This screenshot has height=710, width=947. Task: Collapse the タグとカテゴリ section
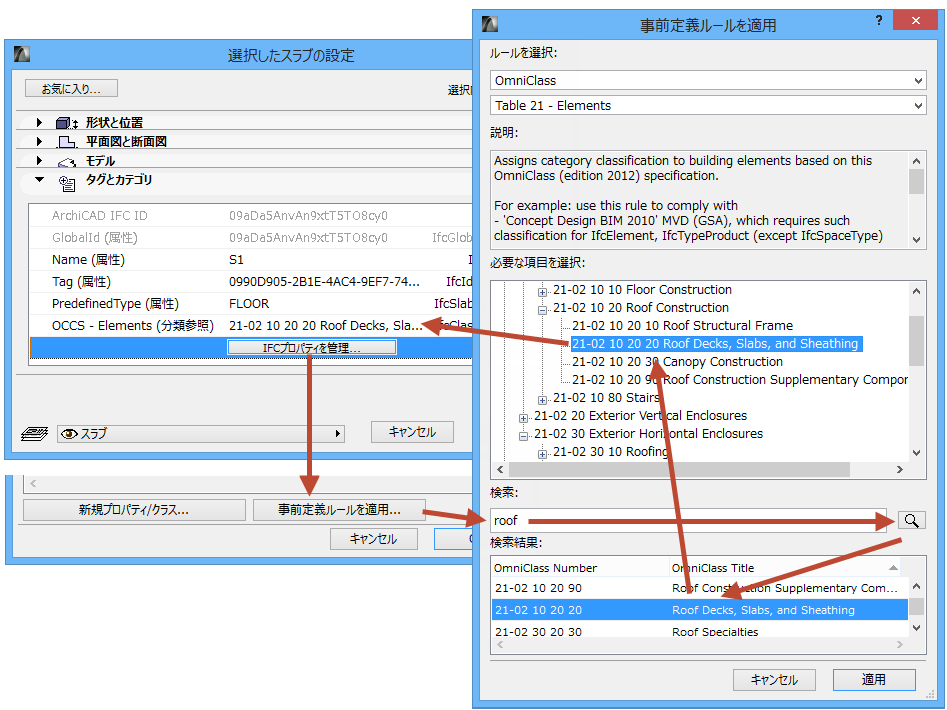point(39,179)
